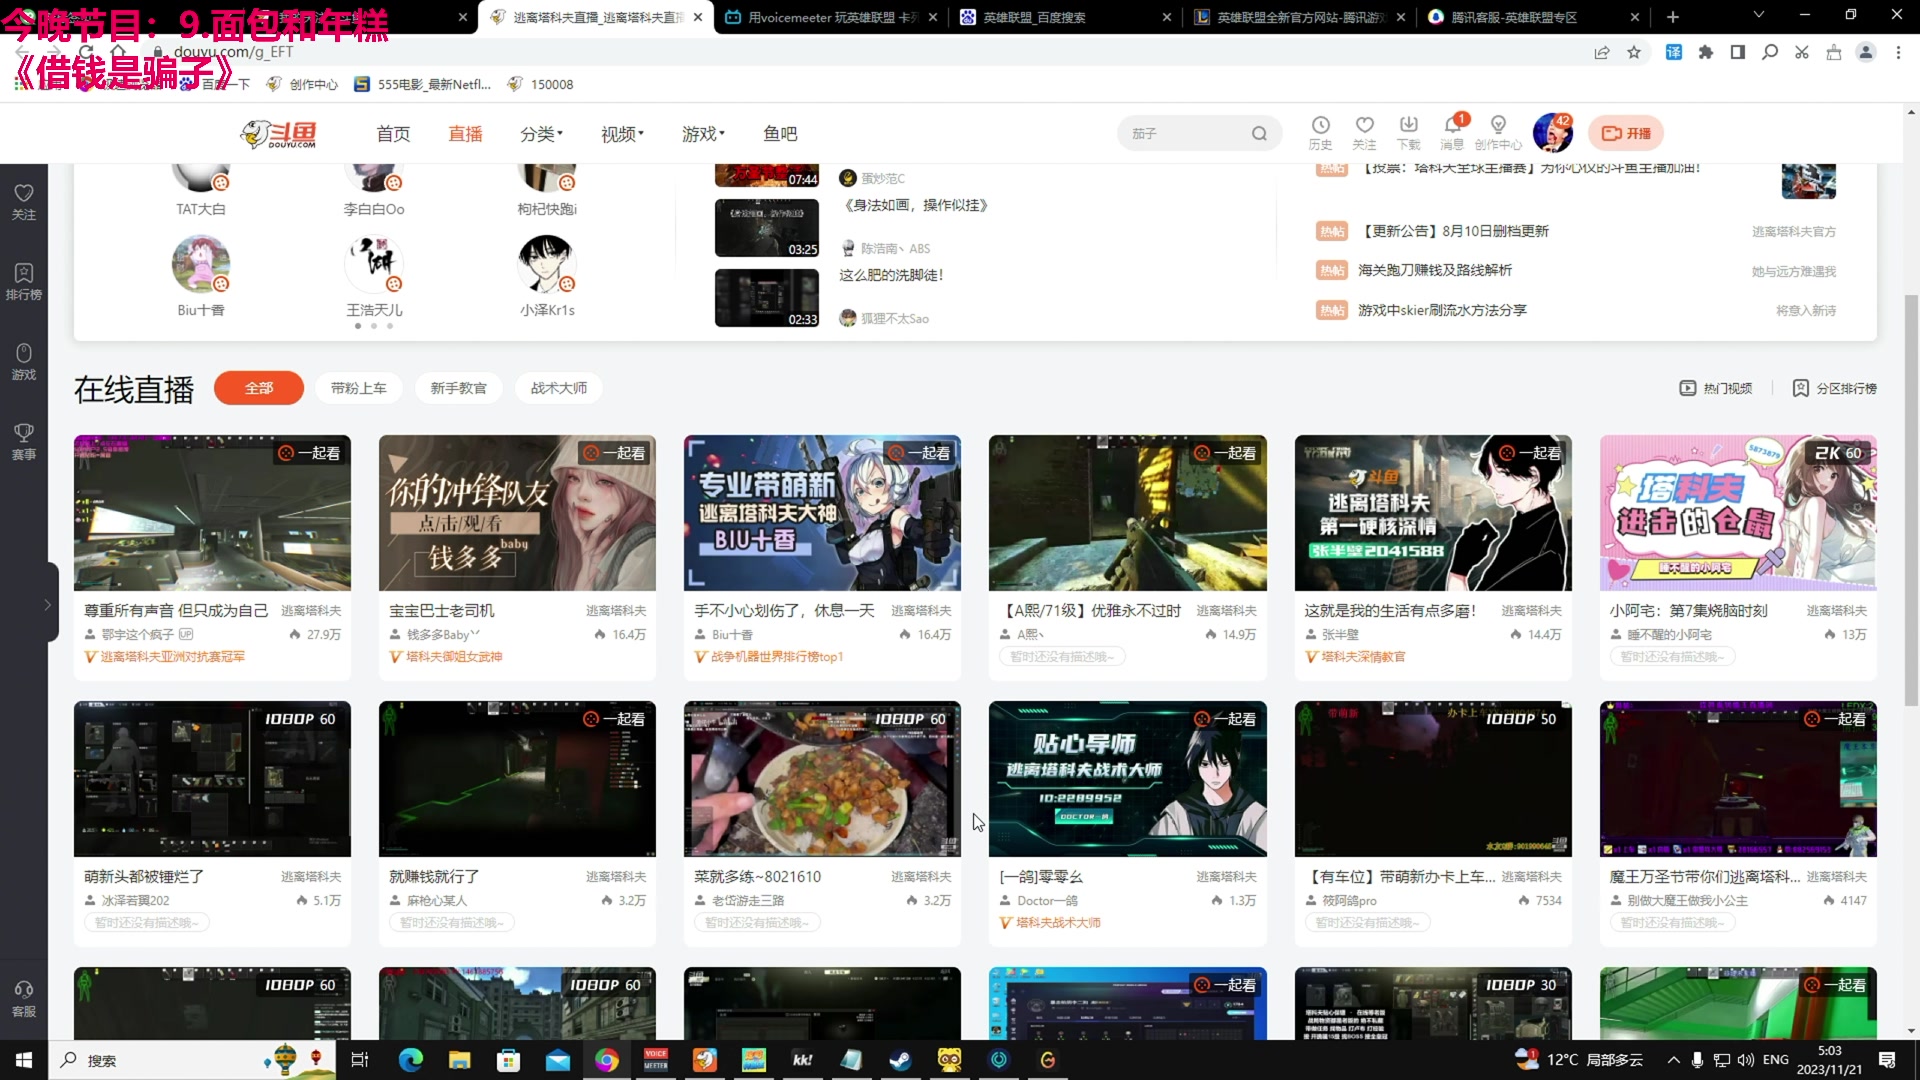Expand the 分类 dropdown menu
This screenshot has height=1080, width=1920.
[x=541, y=134]
